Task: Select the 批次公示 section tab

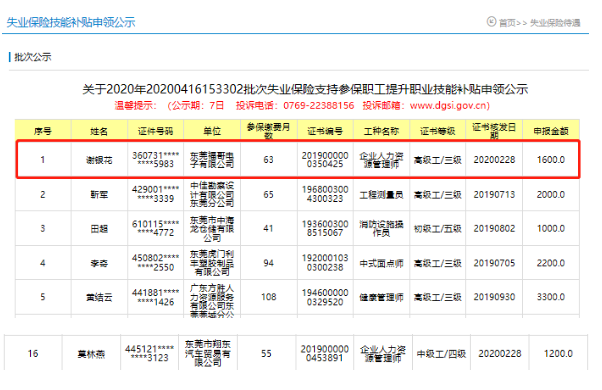Action: [x=33, y=57]
